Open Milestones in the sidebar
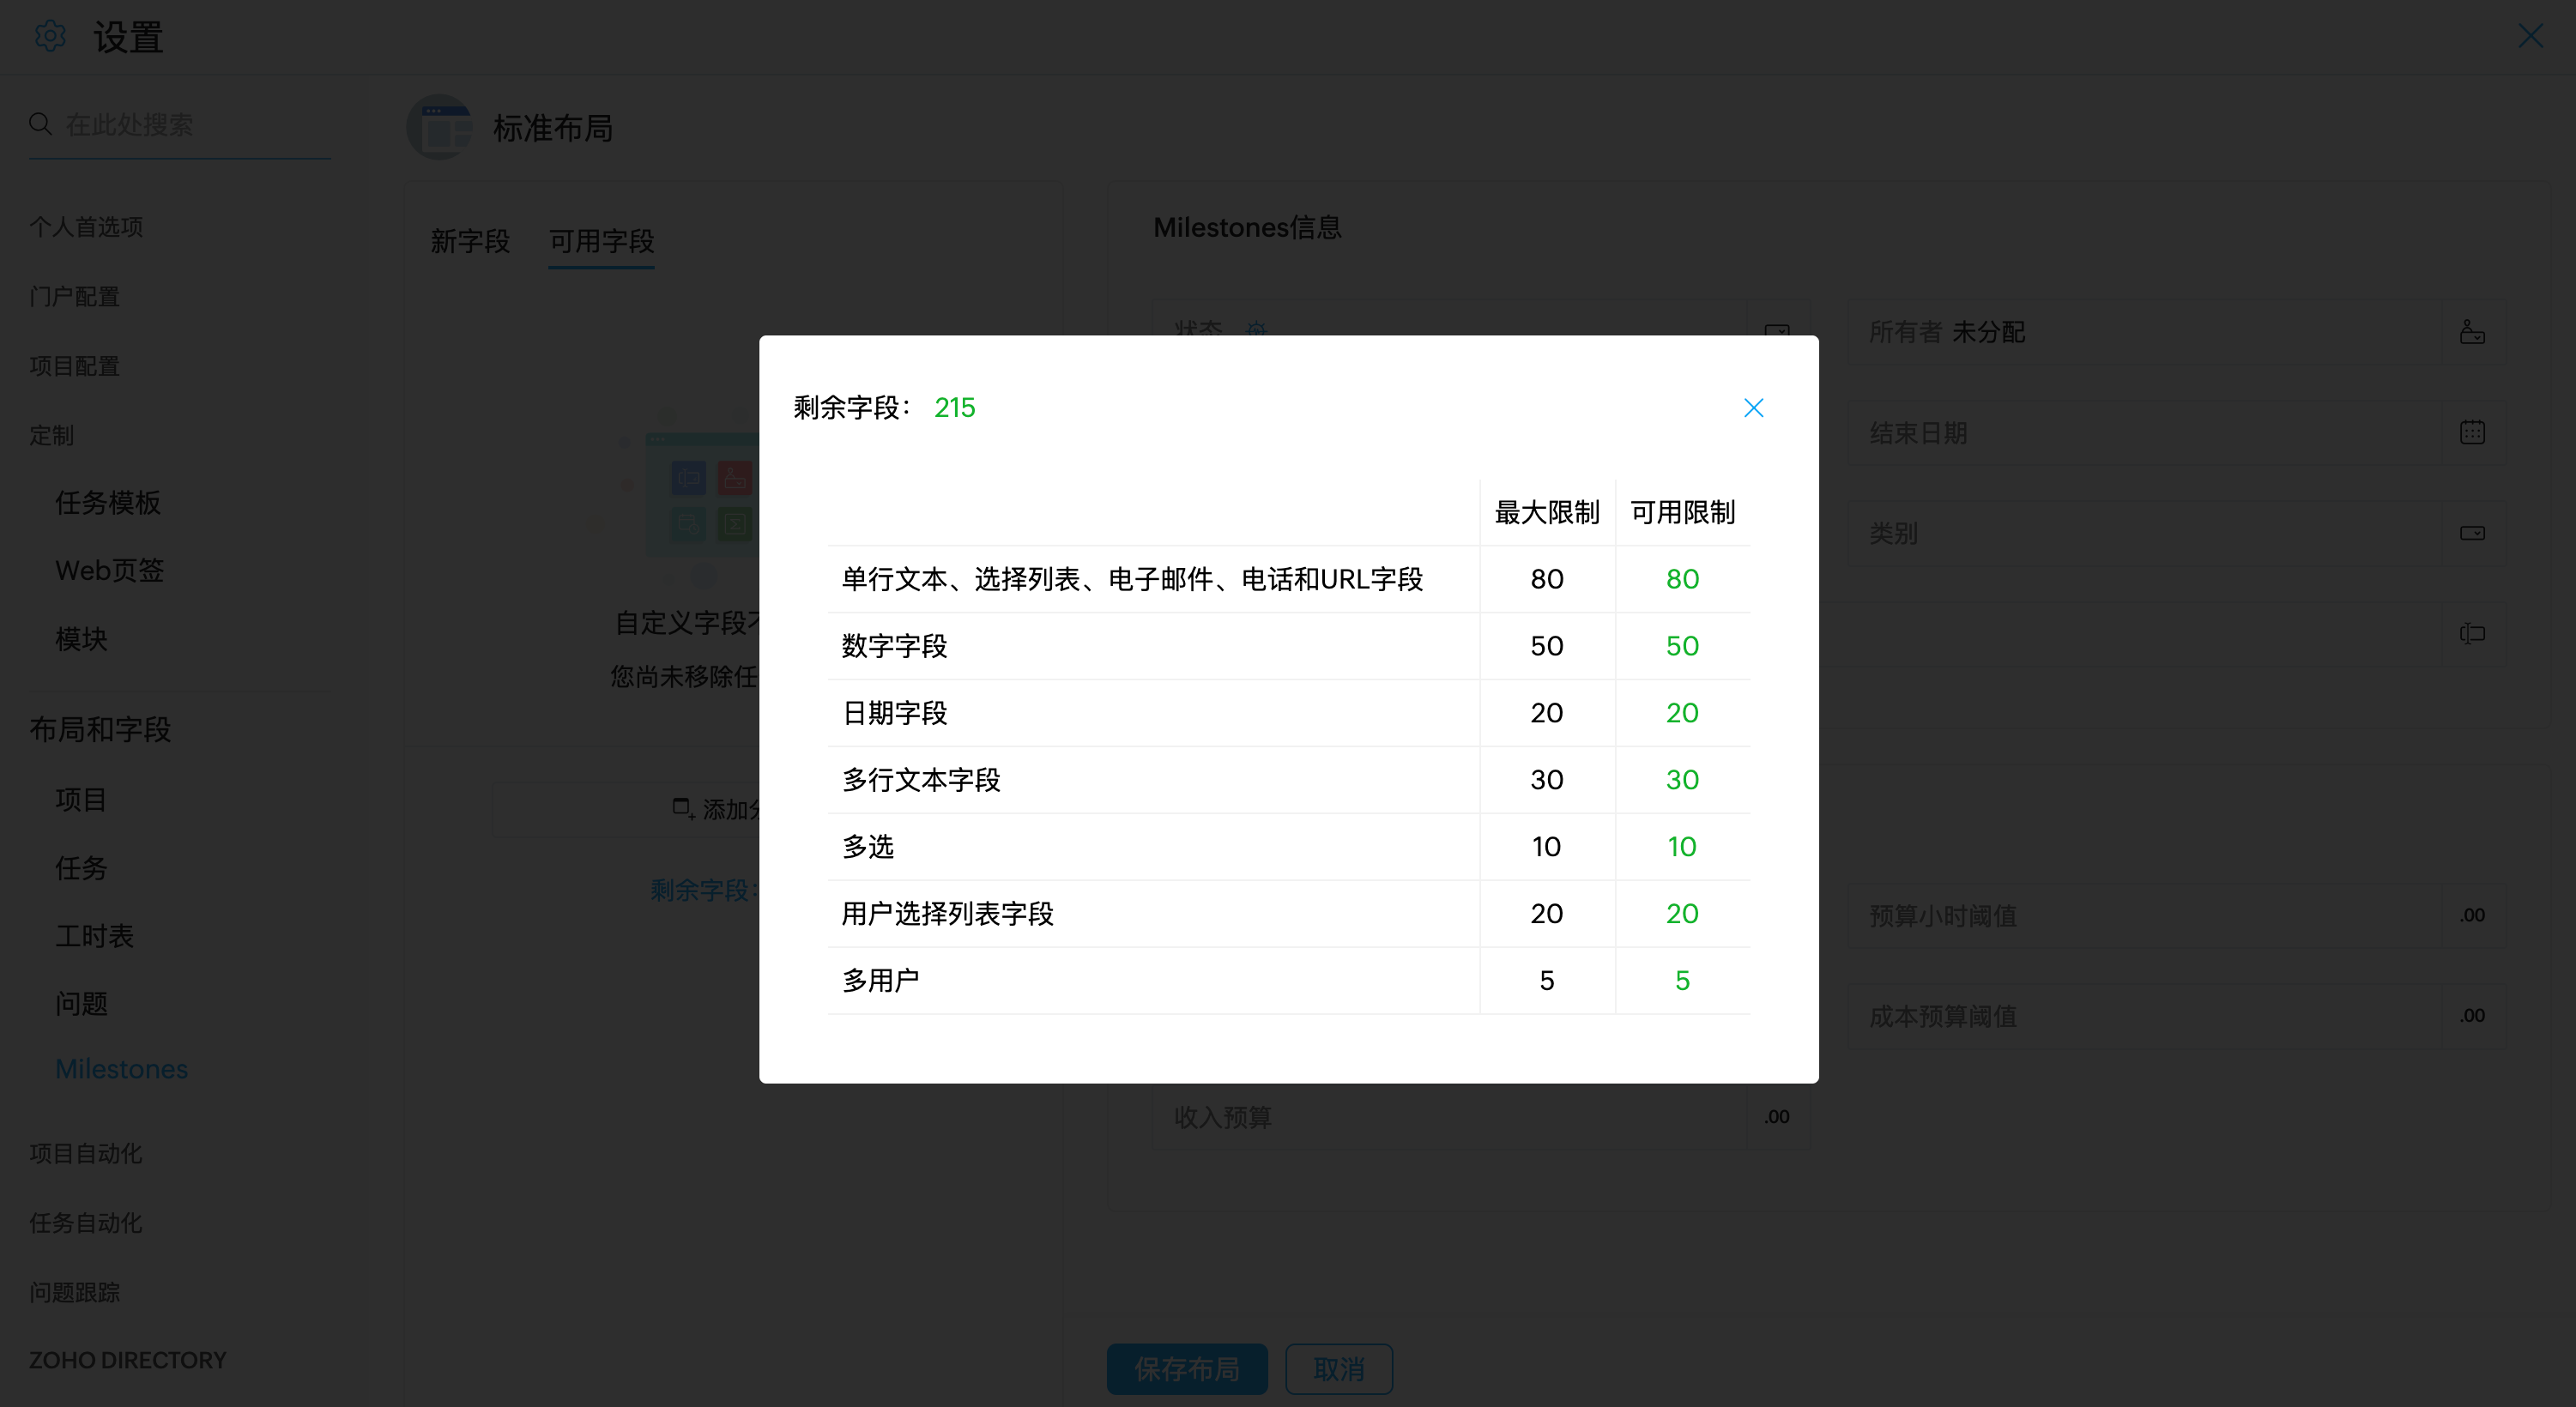This screenshot has width=2576, height=1407. [121, 1069]
